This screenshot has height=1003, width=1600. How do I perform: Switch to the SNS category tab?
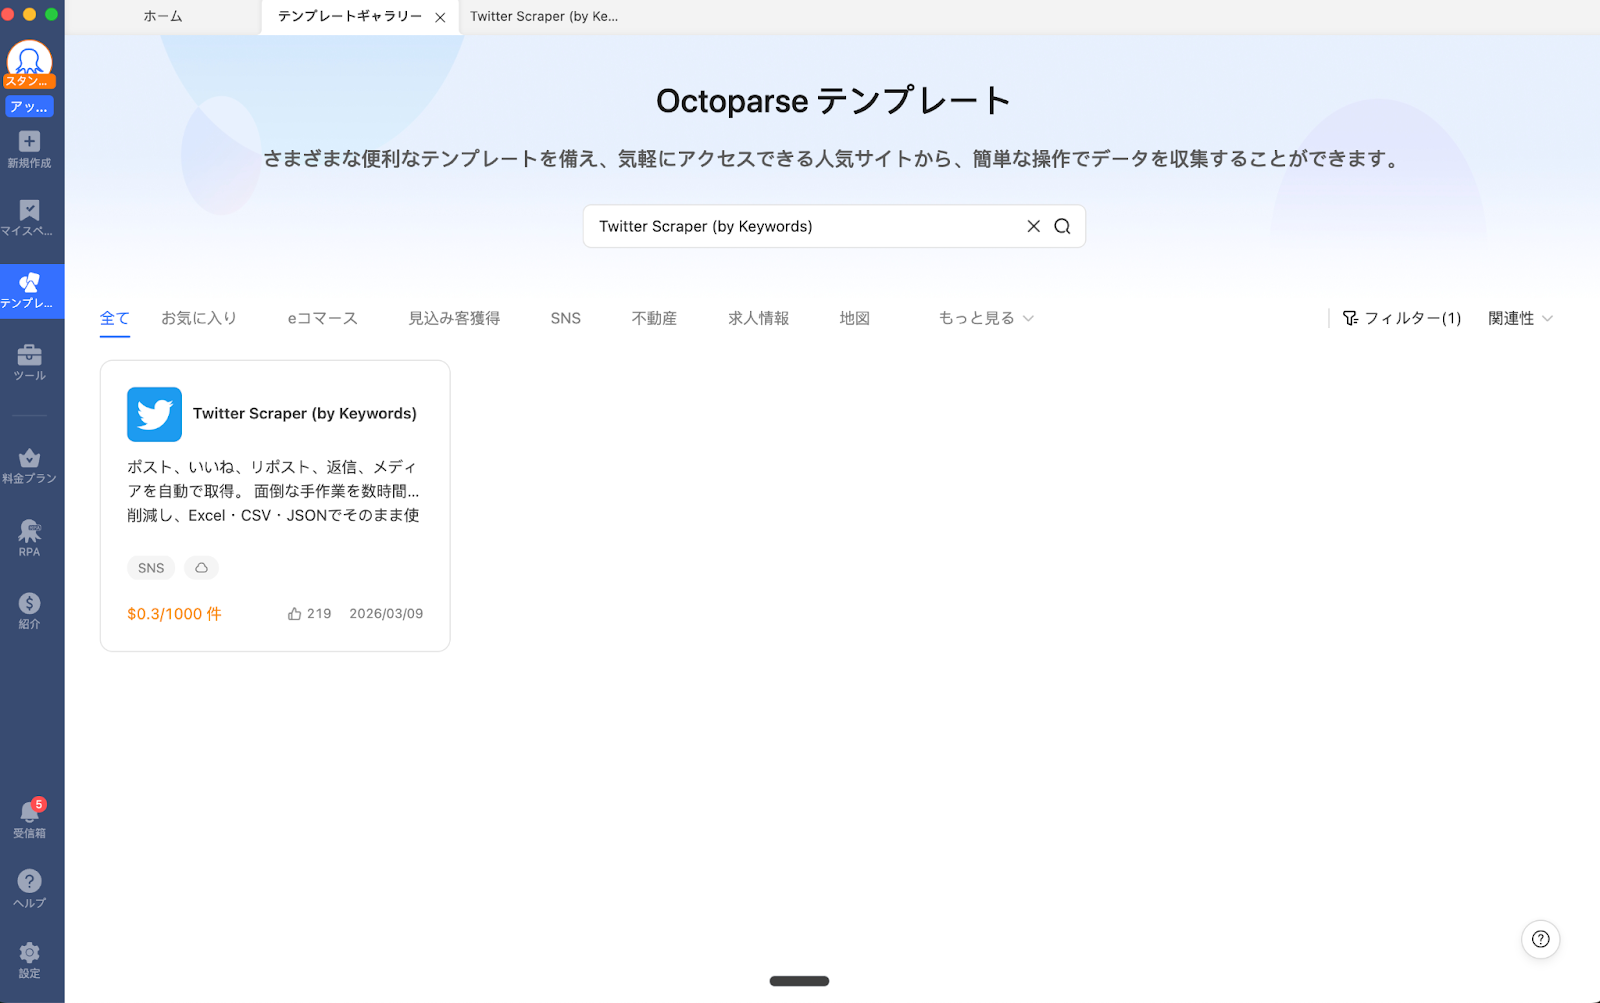(565, 318)
